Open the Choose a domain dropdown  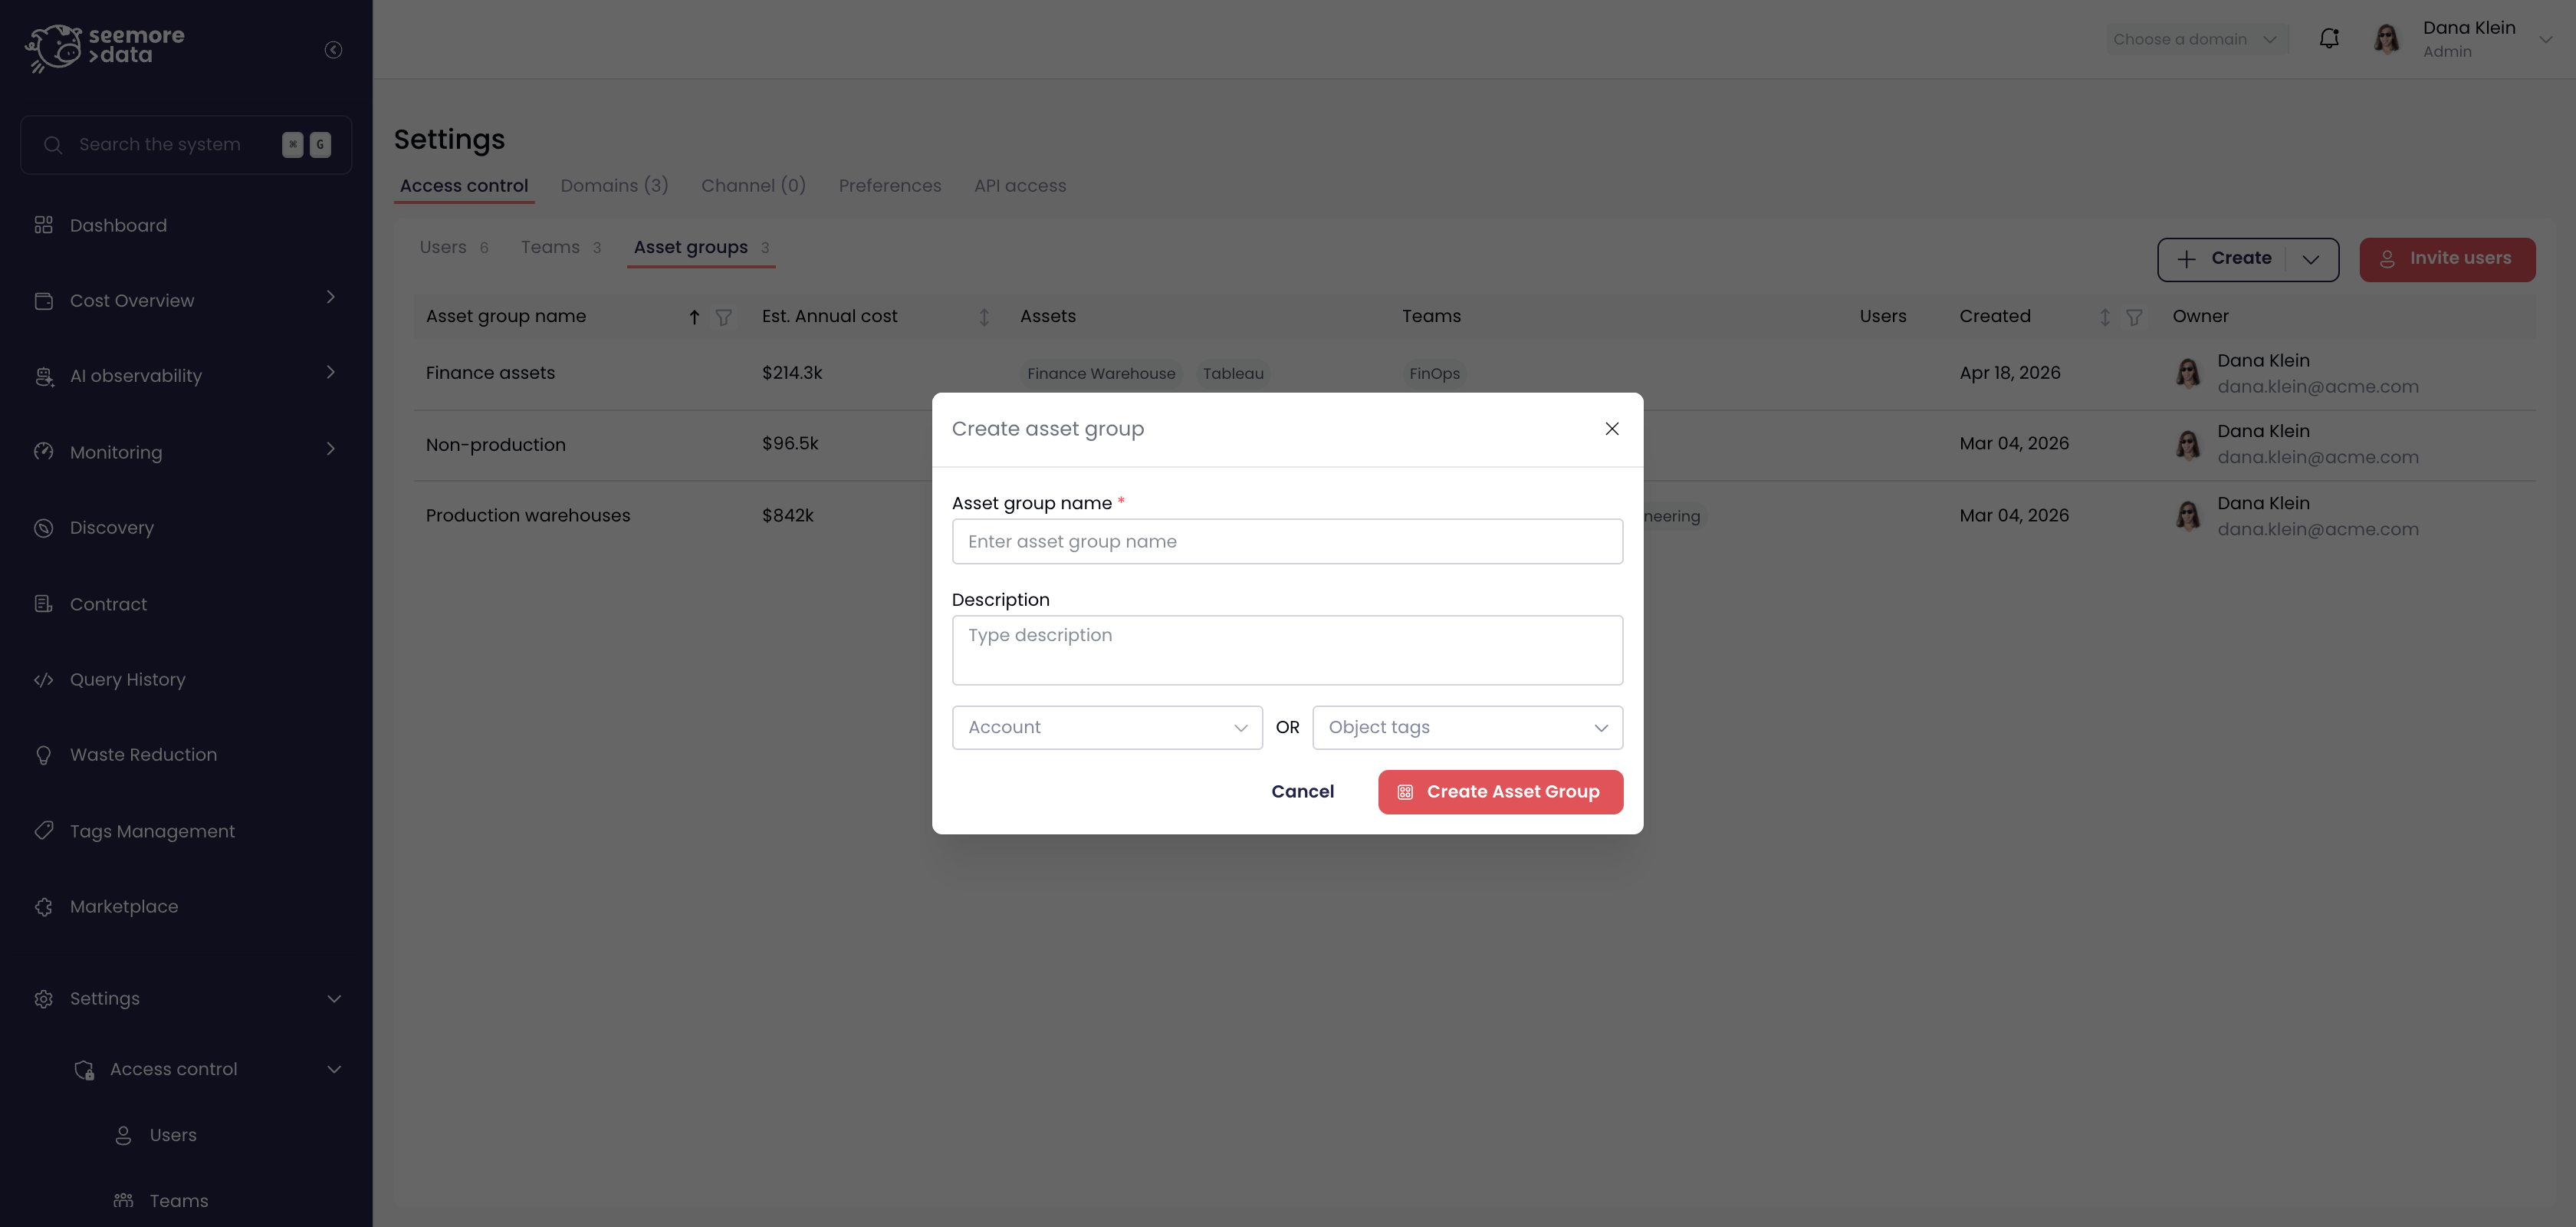[x=2196, y=39]
